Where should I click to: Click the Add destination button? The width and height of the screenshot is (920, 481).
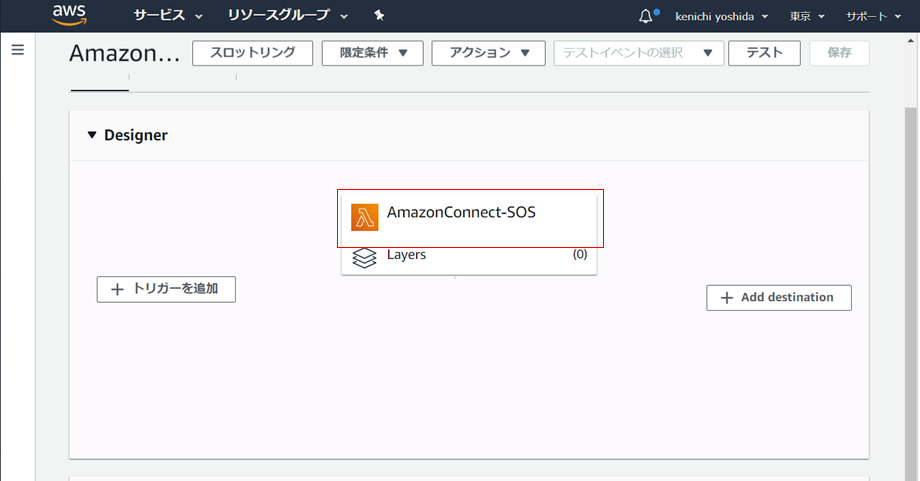pos(779,297)
